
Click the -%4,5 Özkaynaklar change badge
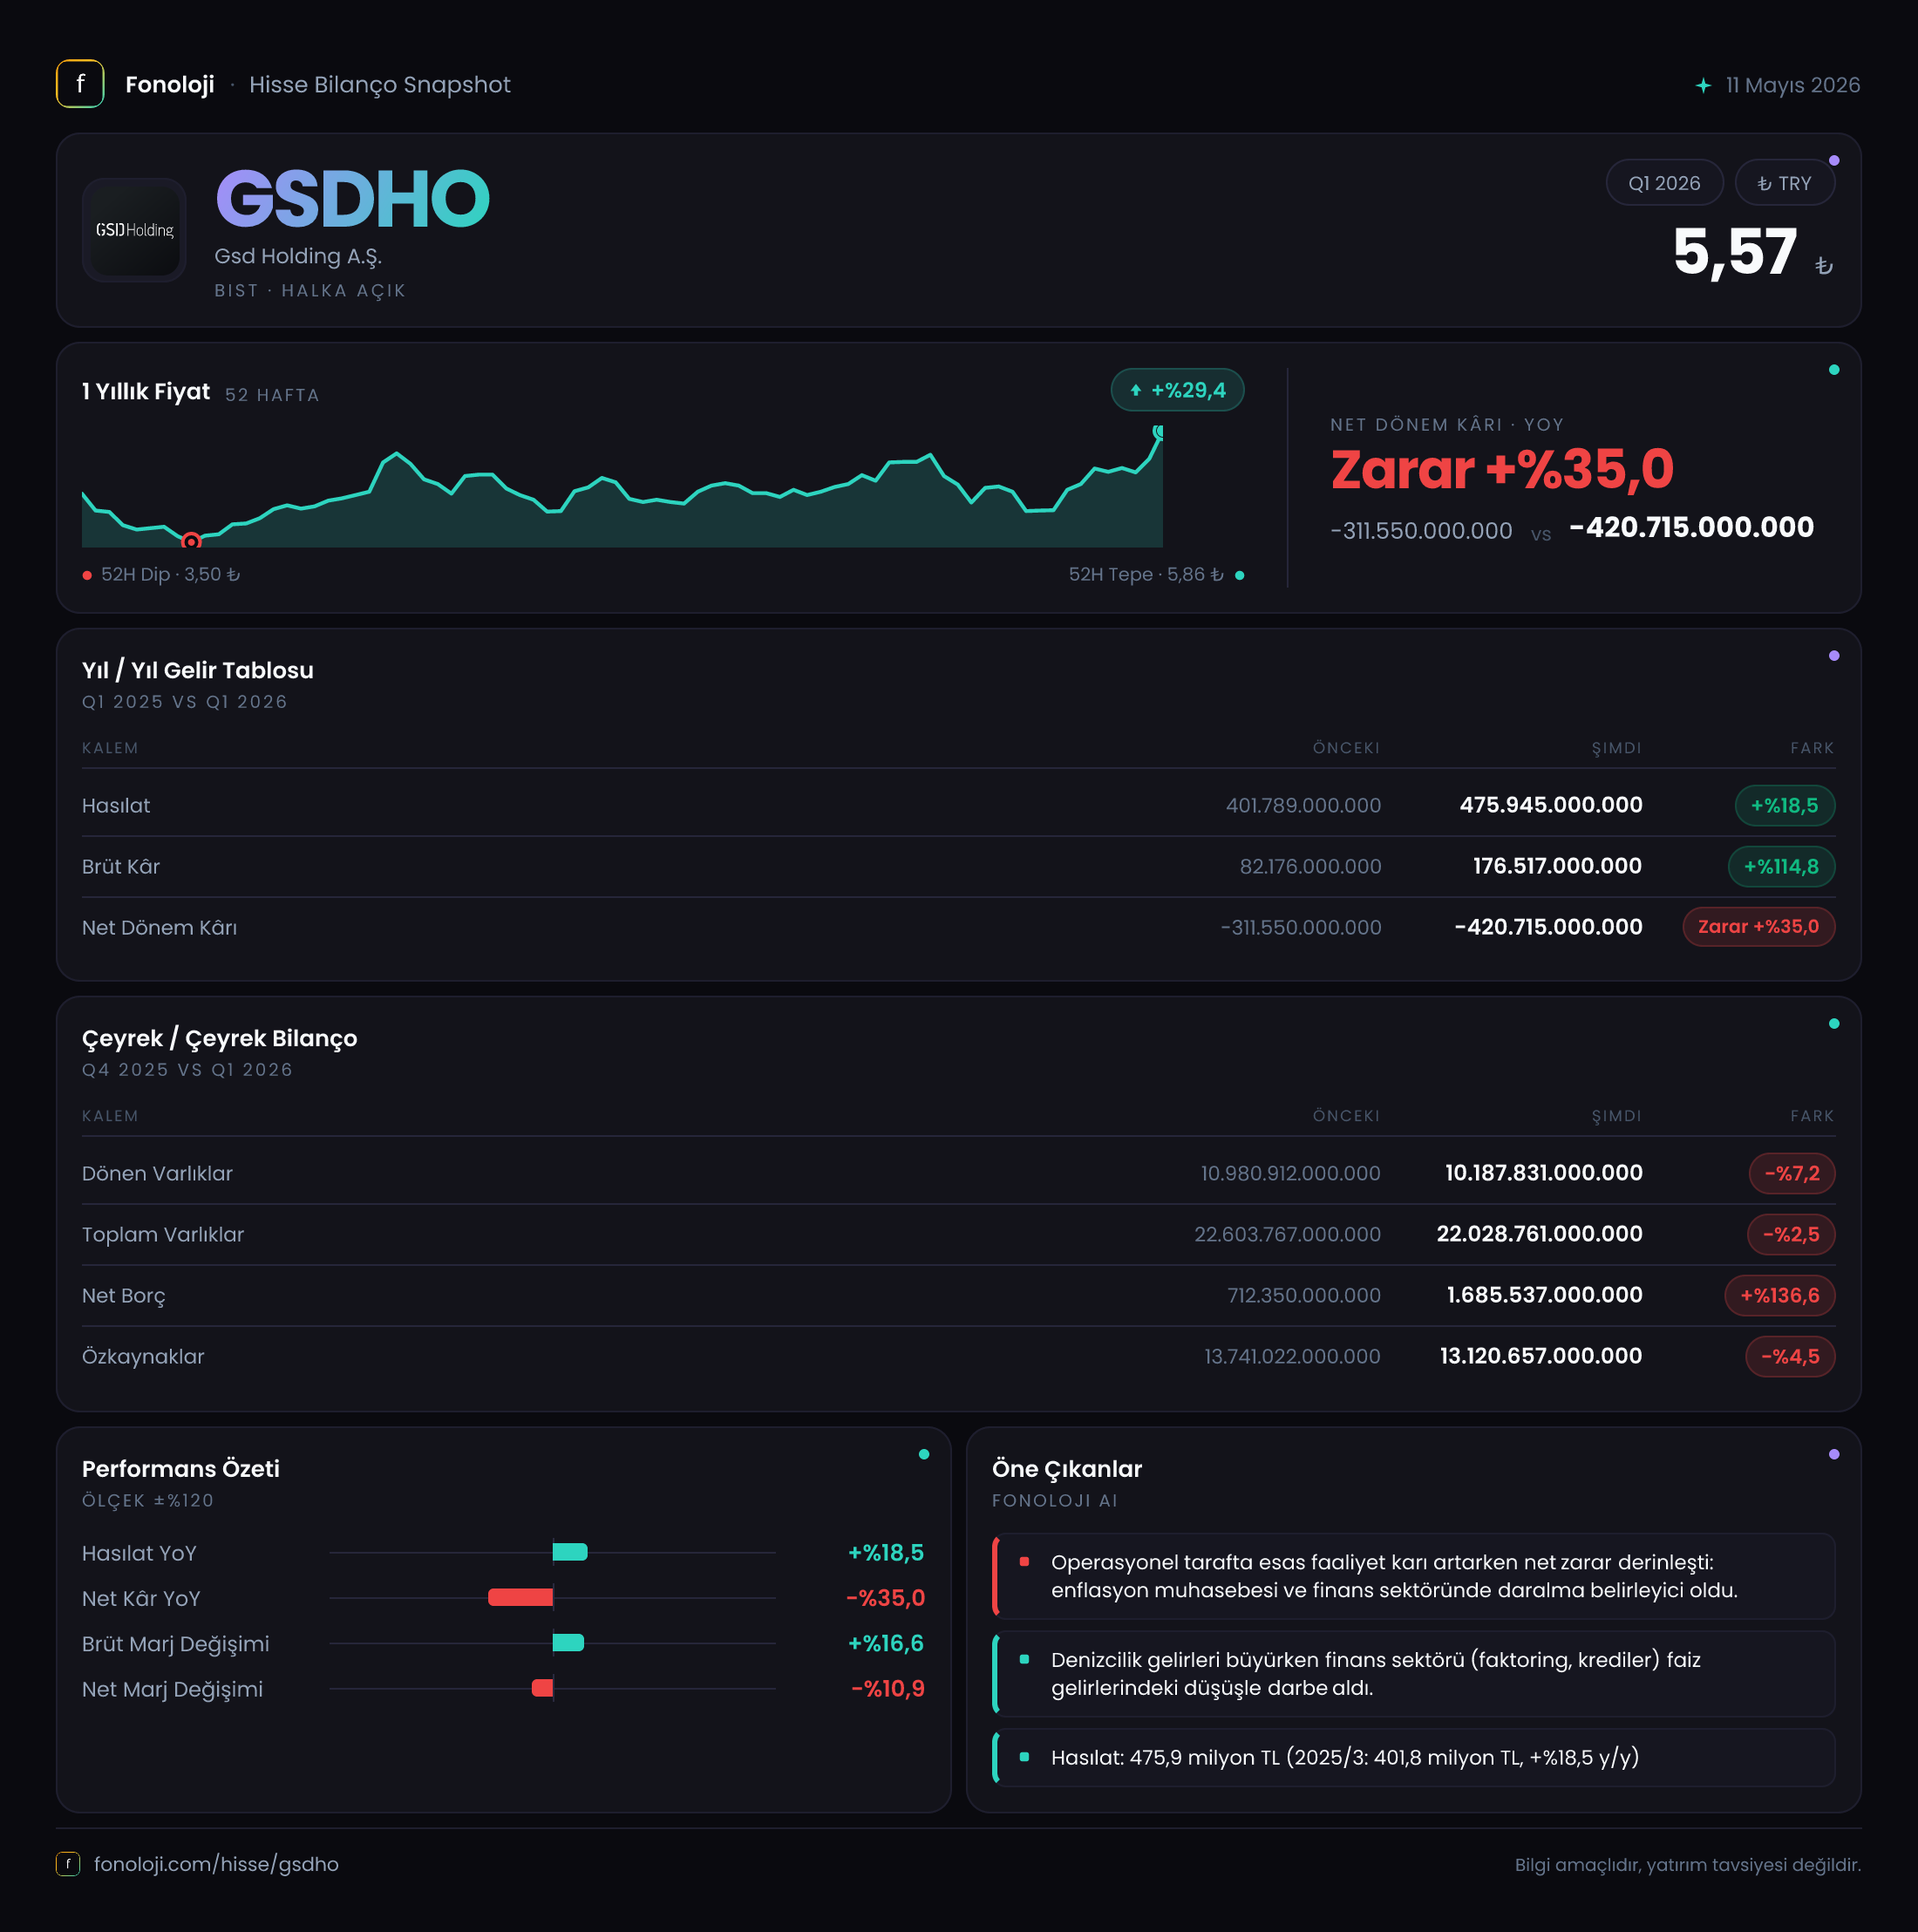(1790, 1357)
